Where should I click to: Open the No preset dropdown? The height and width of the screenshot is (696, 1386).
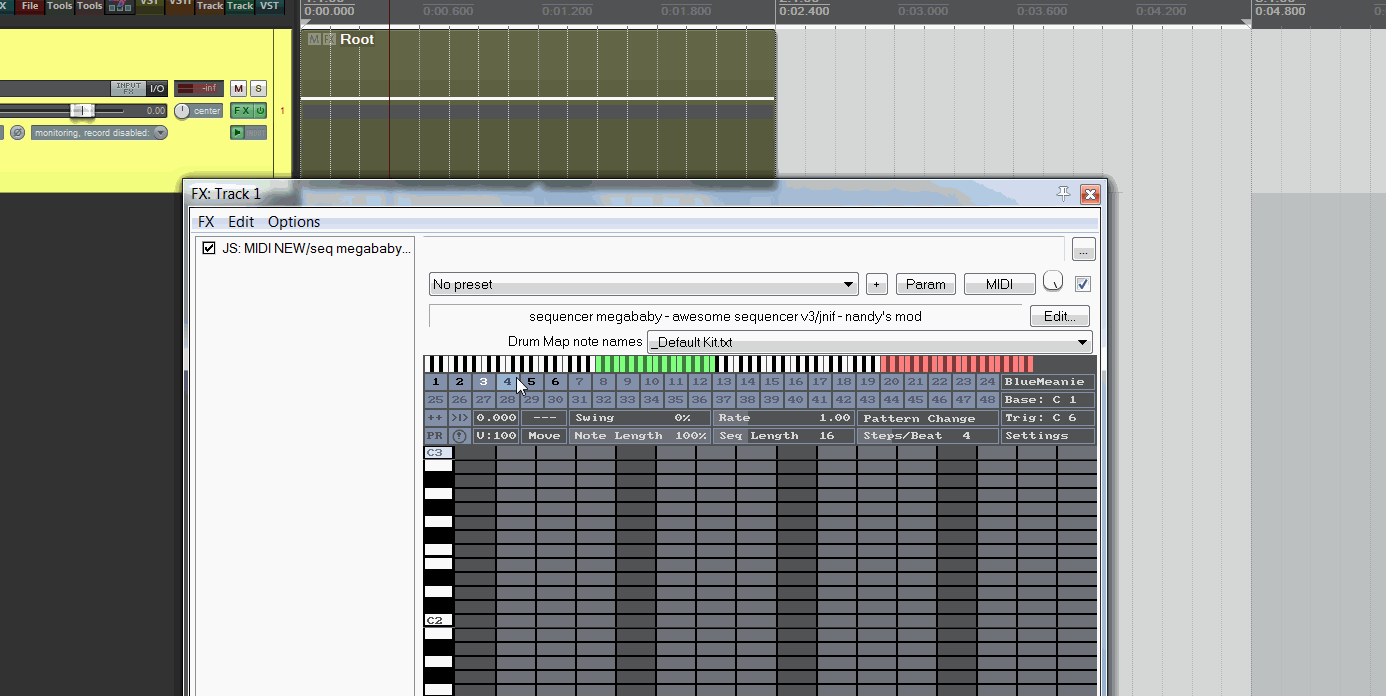(644, 285)
